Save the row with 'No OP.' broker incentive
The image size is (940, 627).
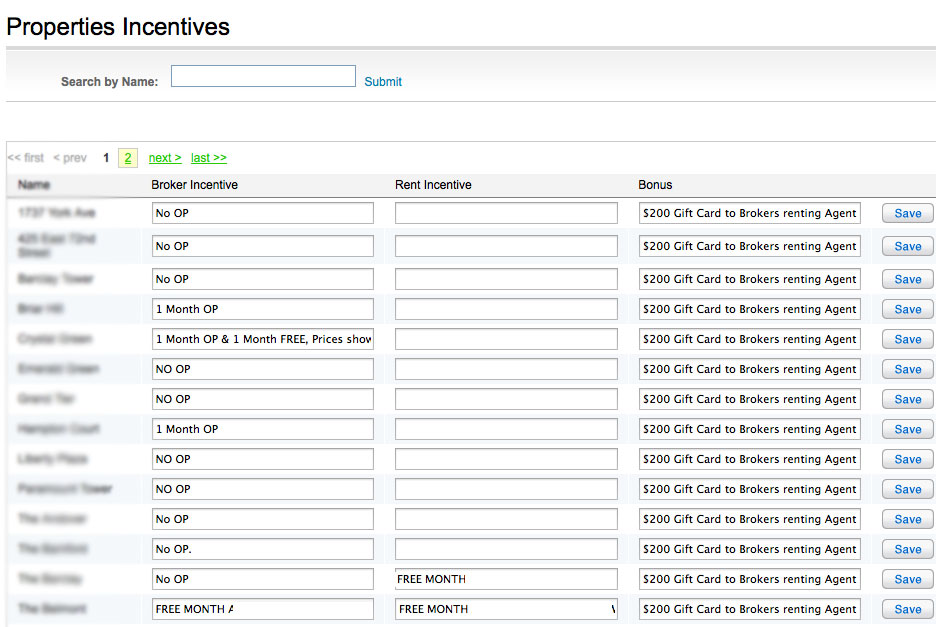(908, 549)
